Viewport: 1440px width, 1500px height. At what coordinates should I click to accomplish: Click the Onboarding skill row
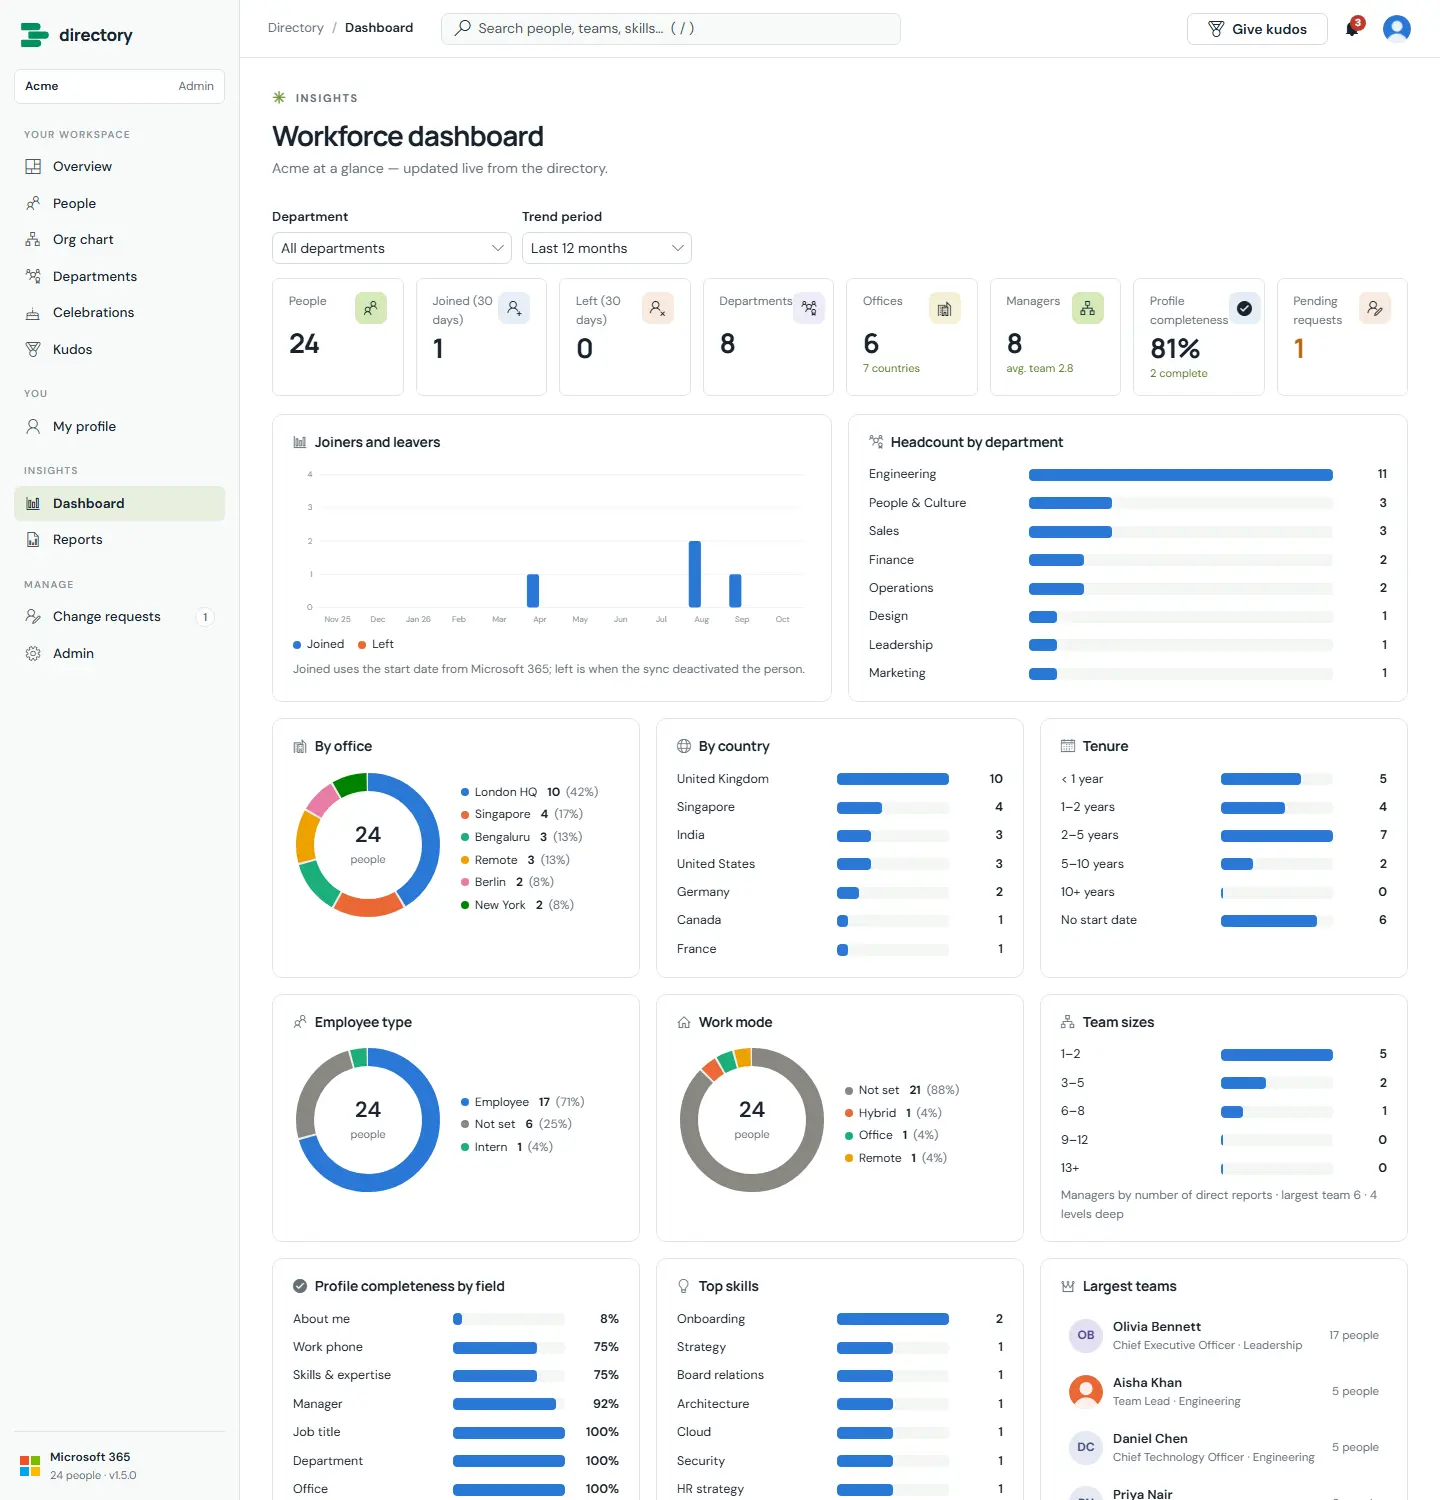(x=840, y=1319)
